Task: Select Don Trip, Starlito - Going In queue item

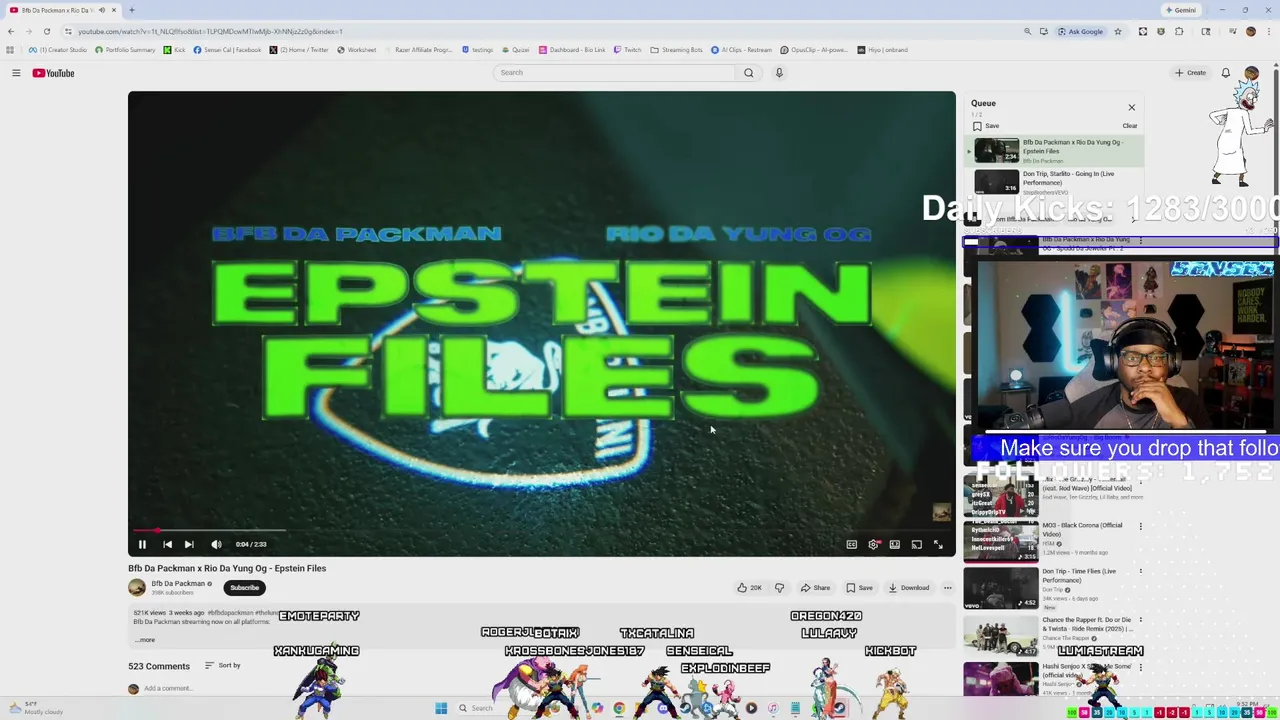Action: [x=1055, y=182]
